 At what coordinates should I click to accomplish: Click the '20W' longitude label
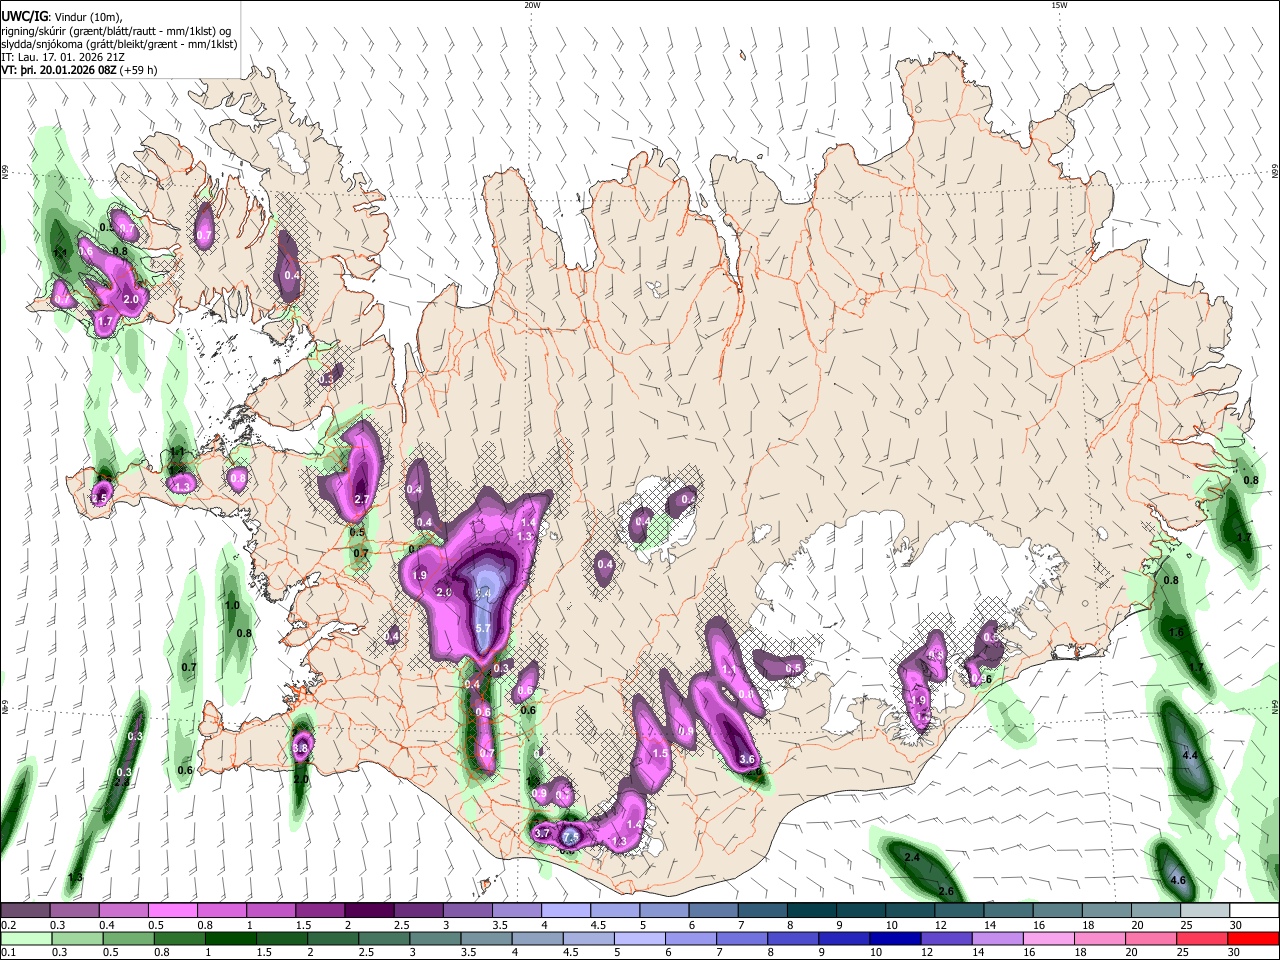(x=533, y=5)
